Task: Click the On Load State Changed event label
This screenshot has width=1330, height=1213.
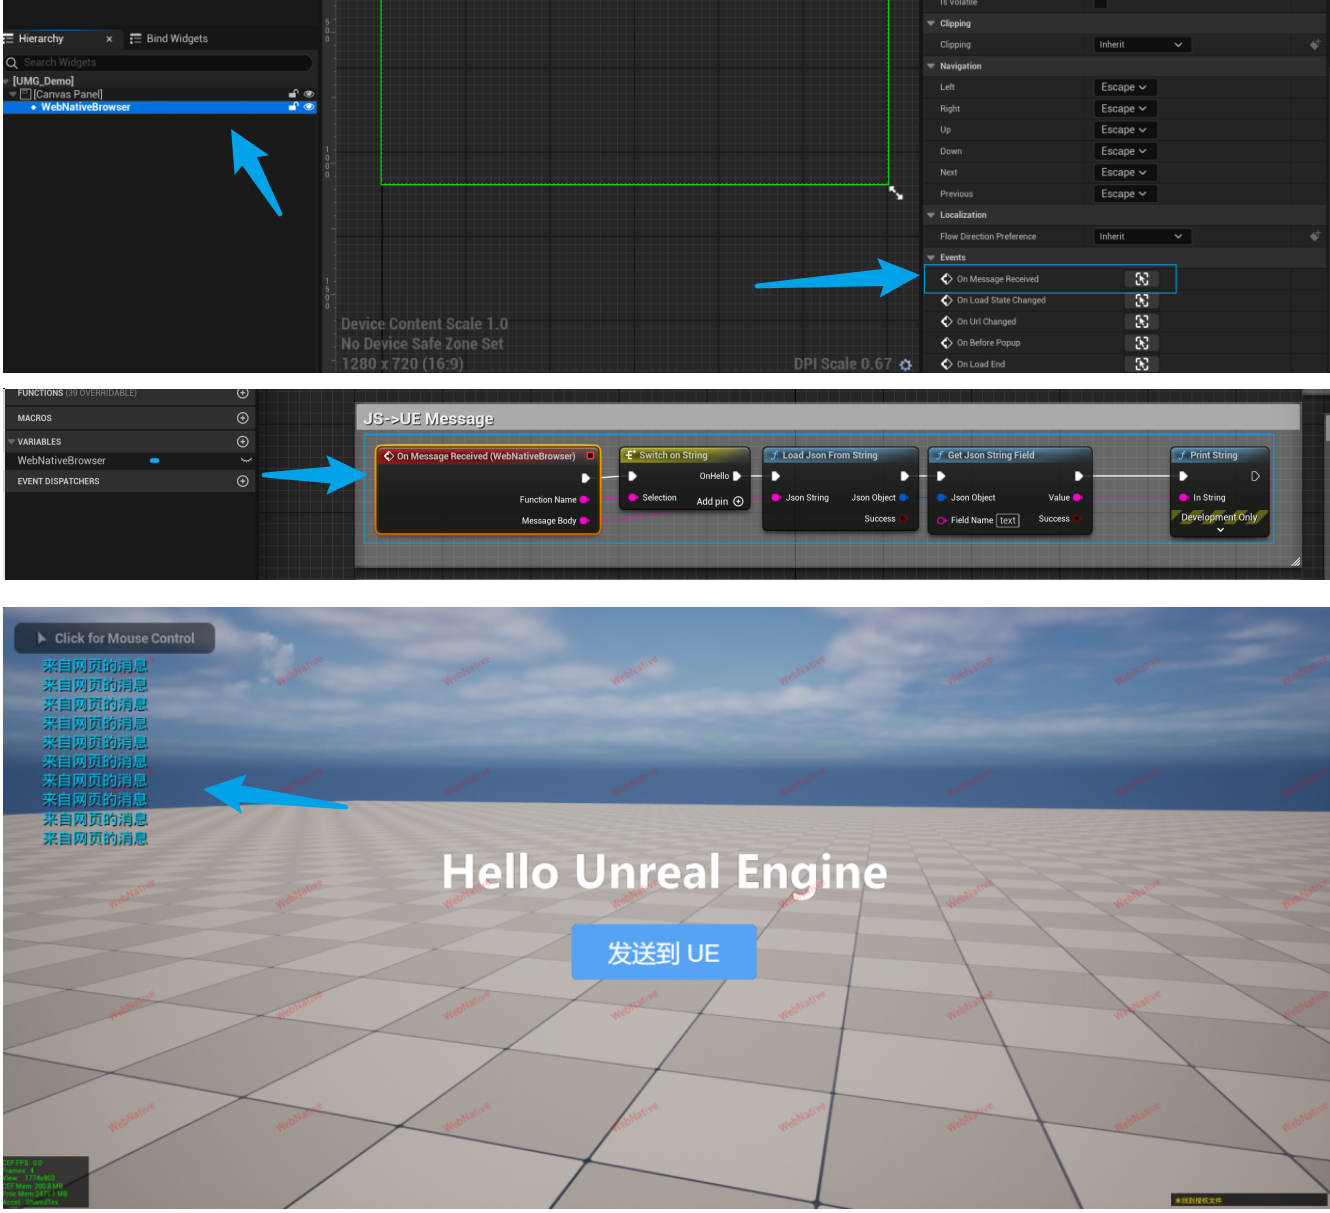Action: 1001,300
